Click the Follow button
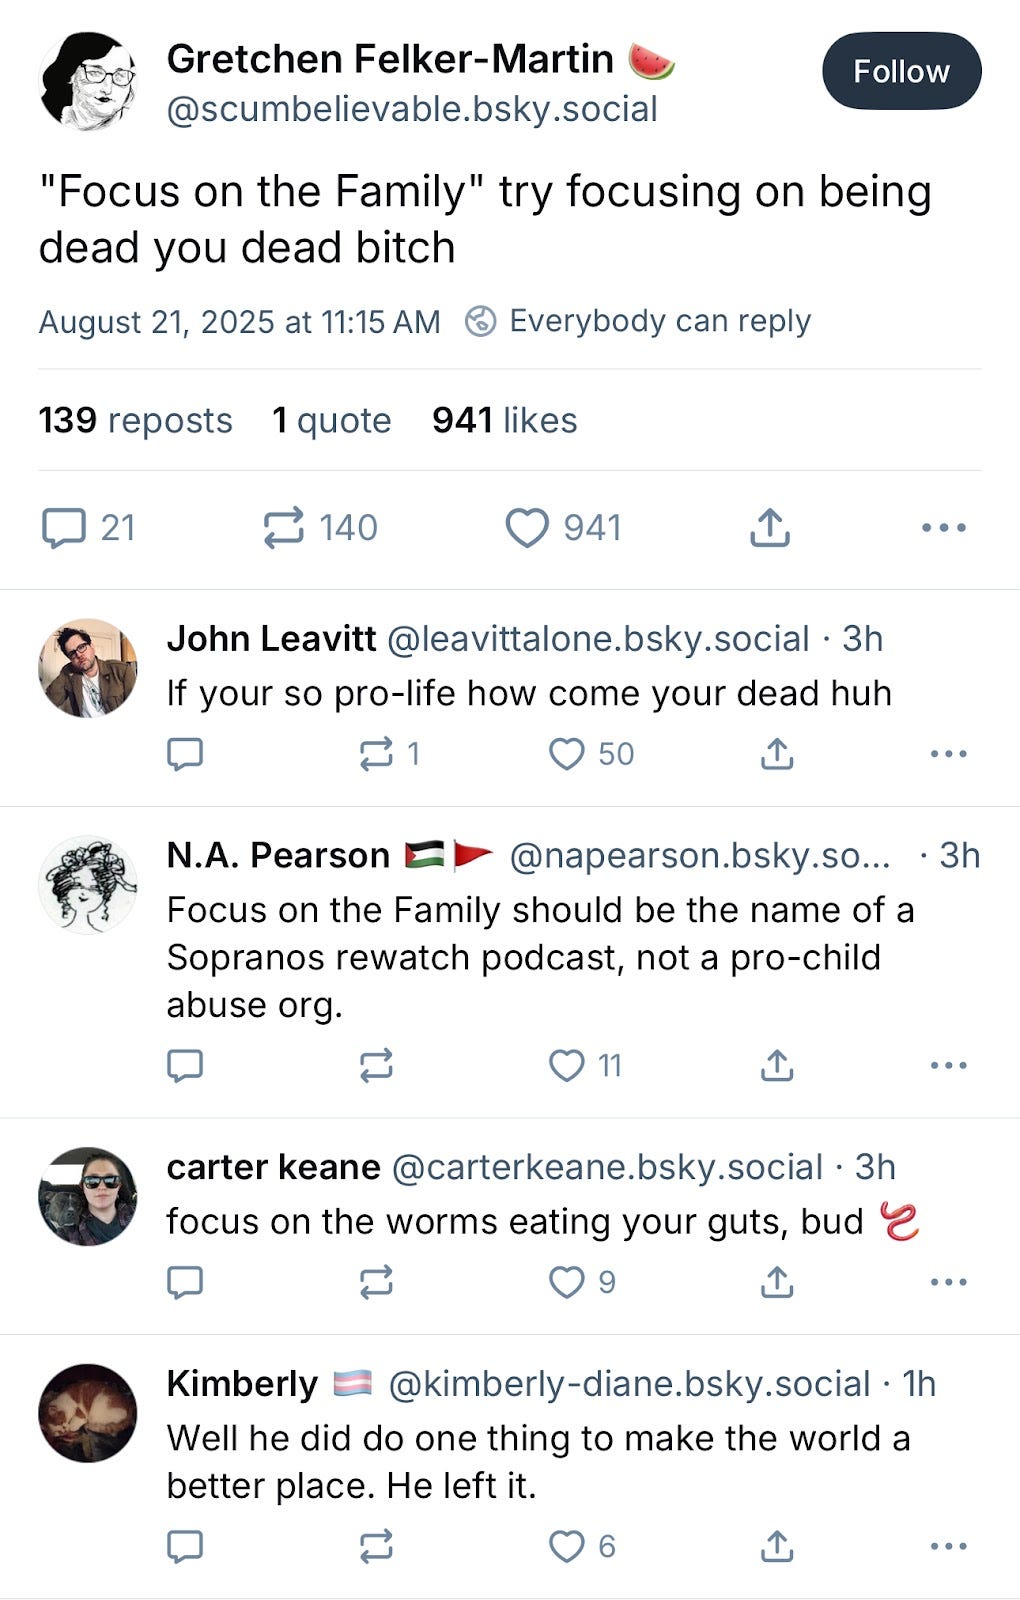 coord(901,71)
